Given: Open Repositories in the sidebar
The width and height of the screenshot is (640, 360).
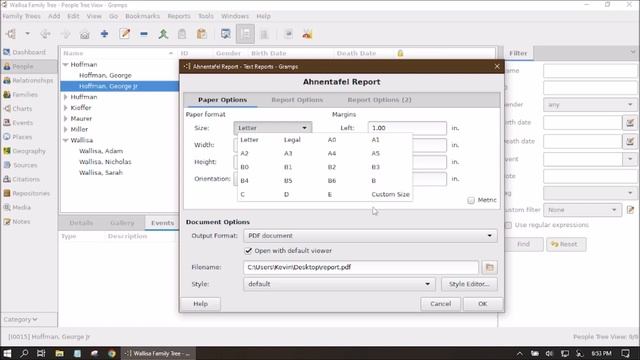Looking at the screenshot, I should pos(27,193).
